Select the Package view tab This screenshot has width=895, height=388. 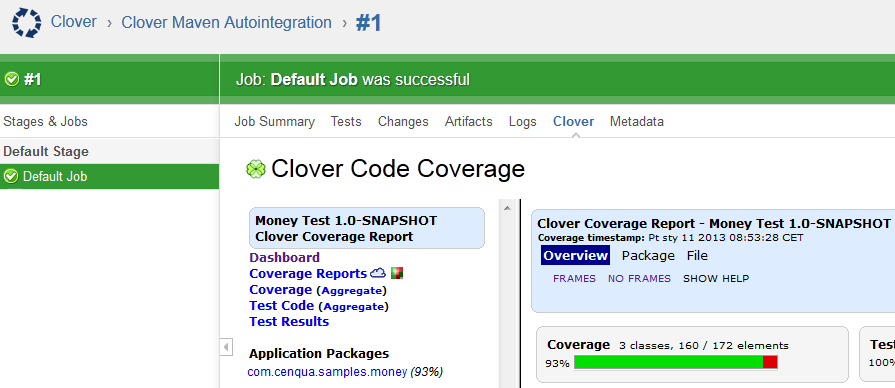[648, 256]
